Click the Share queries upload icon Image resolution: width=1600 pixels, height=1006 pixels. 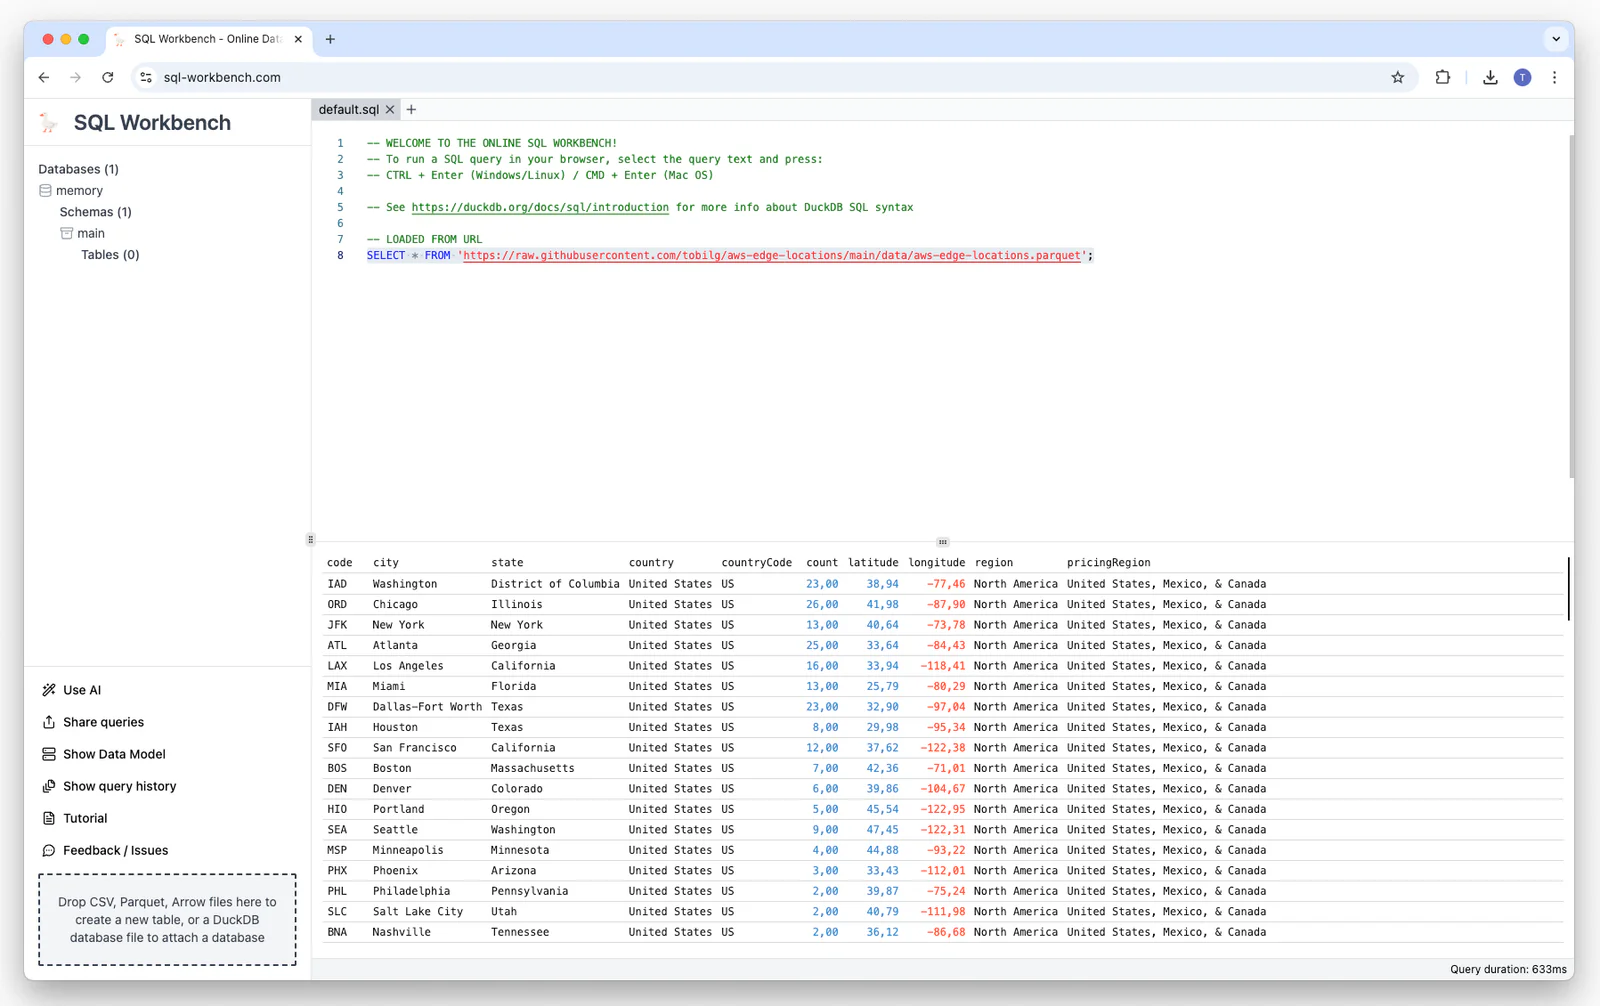click(49, 722)
